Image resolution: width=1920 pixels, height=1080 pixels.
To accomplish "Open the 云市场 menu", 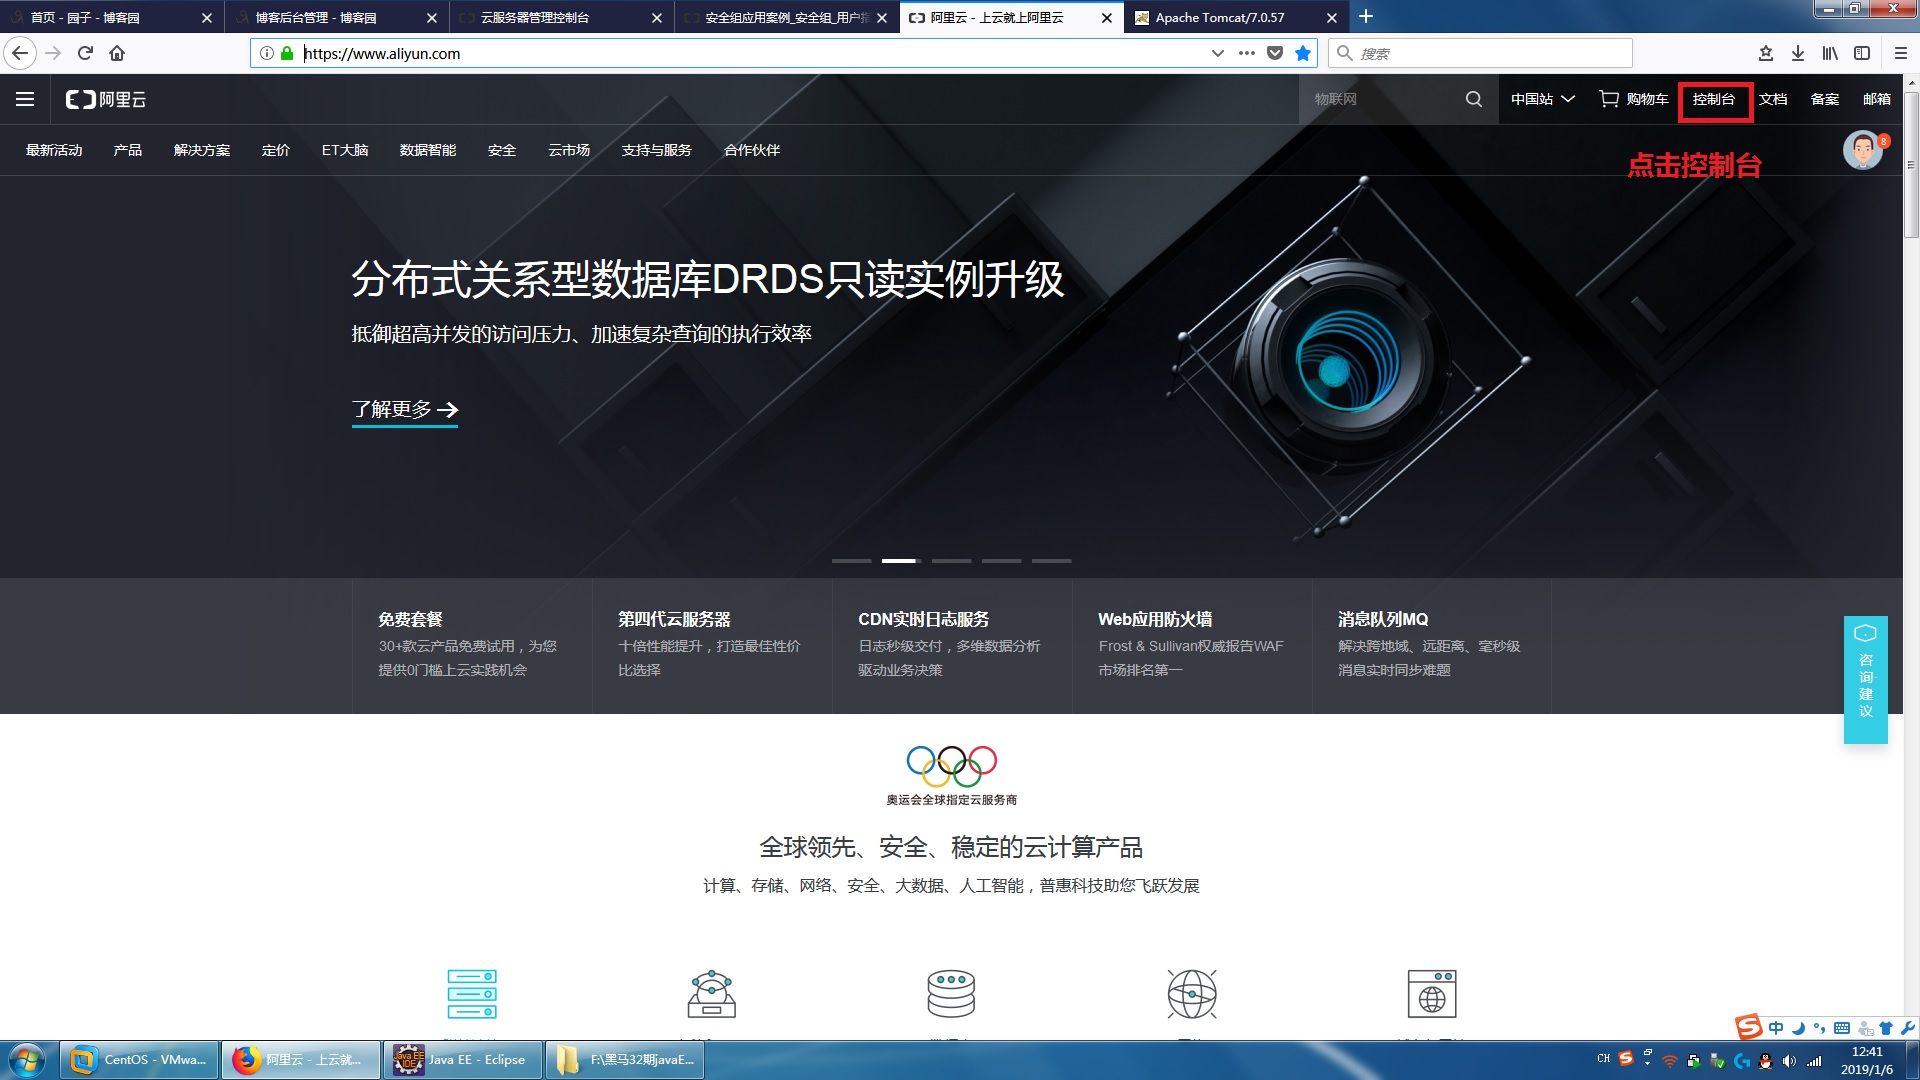I will coord(569,150).
